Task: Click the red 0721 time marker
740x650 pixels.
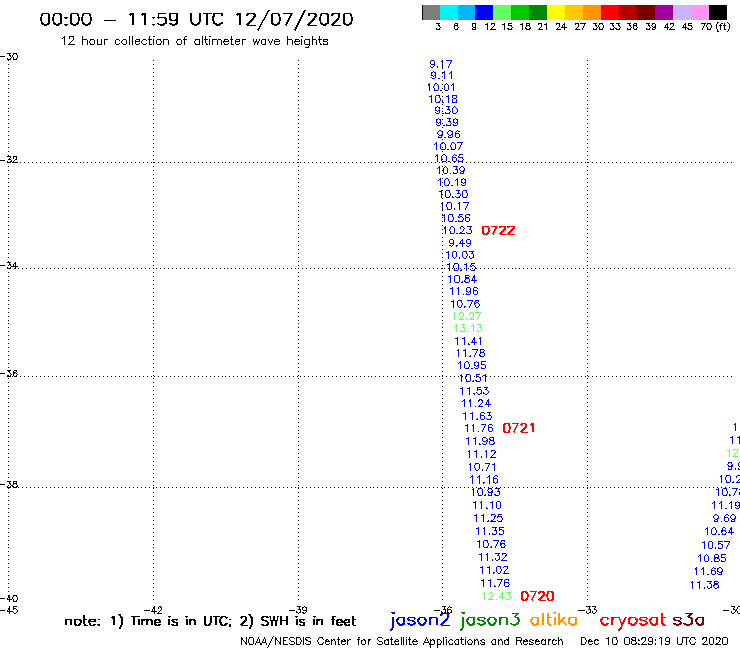Action: (519, 428)
